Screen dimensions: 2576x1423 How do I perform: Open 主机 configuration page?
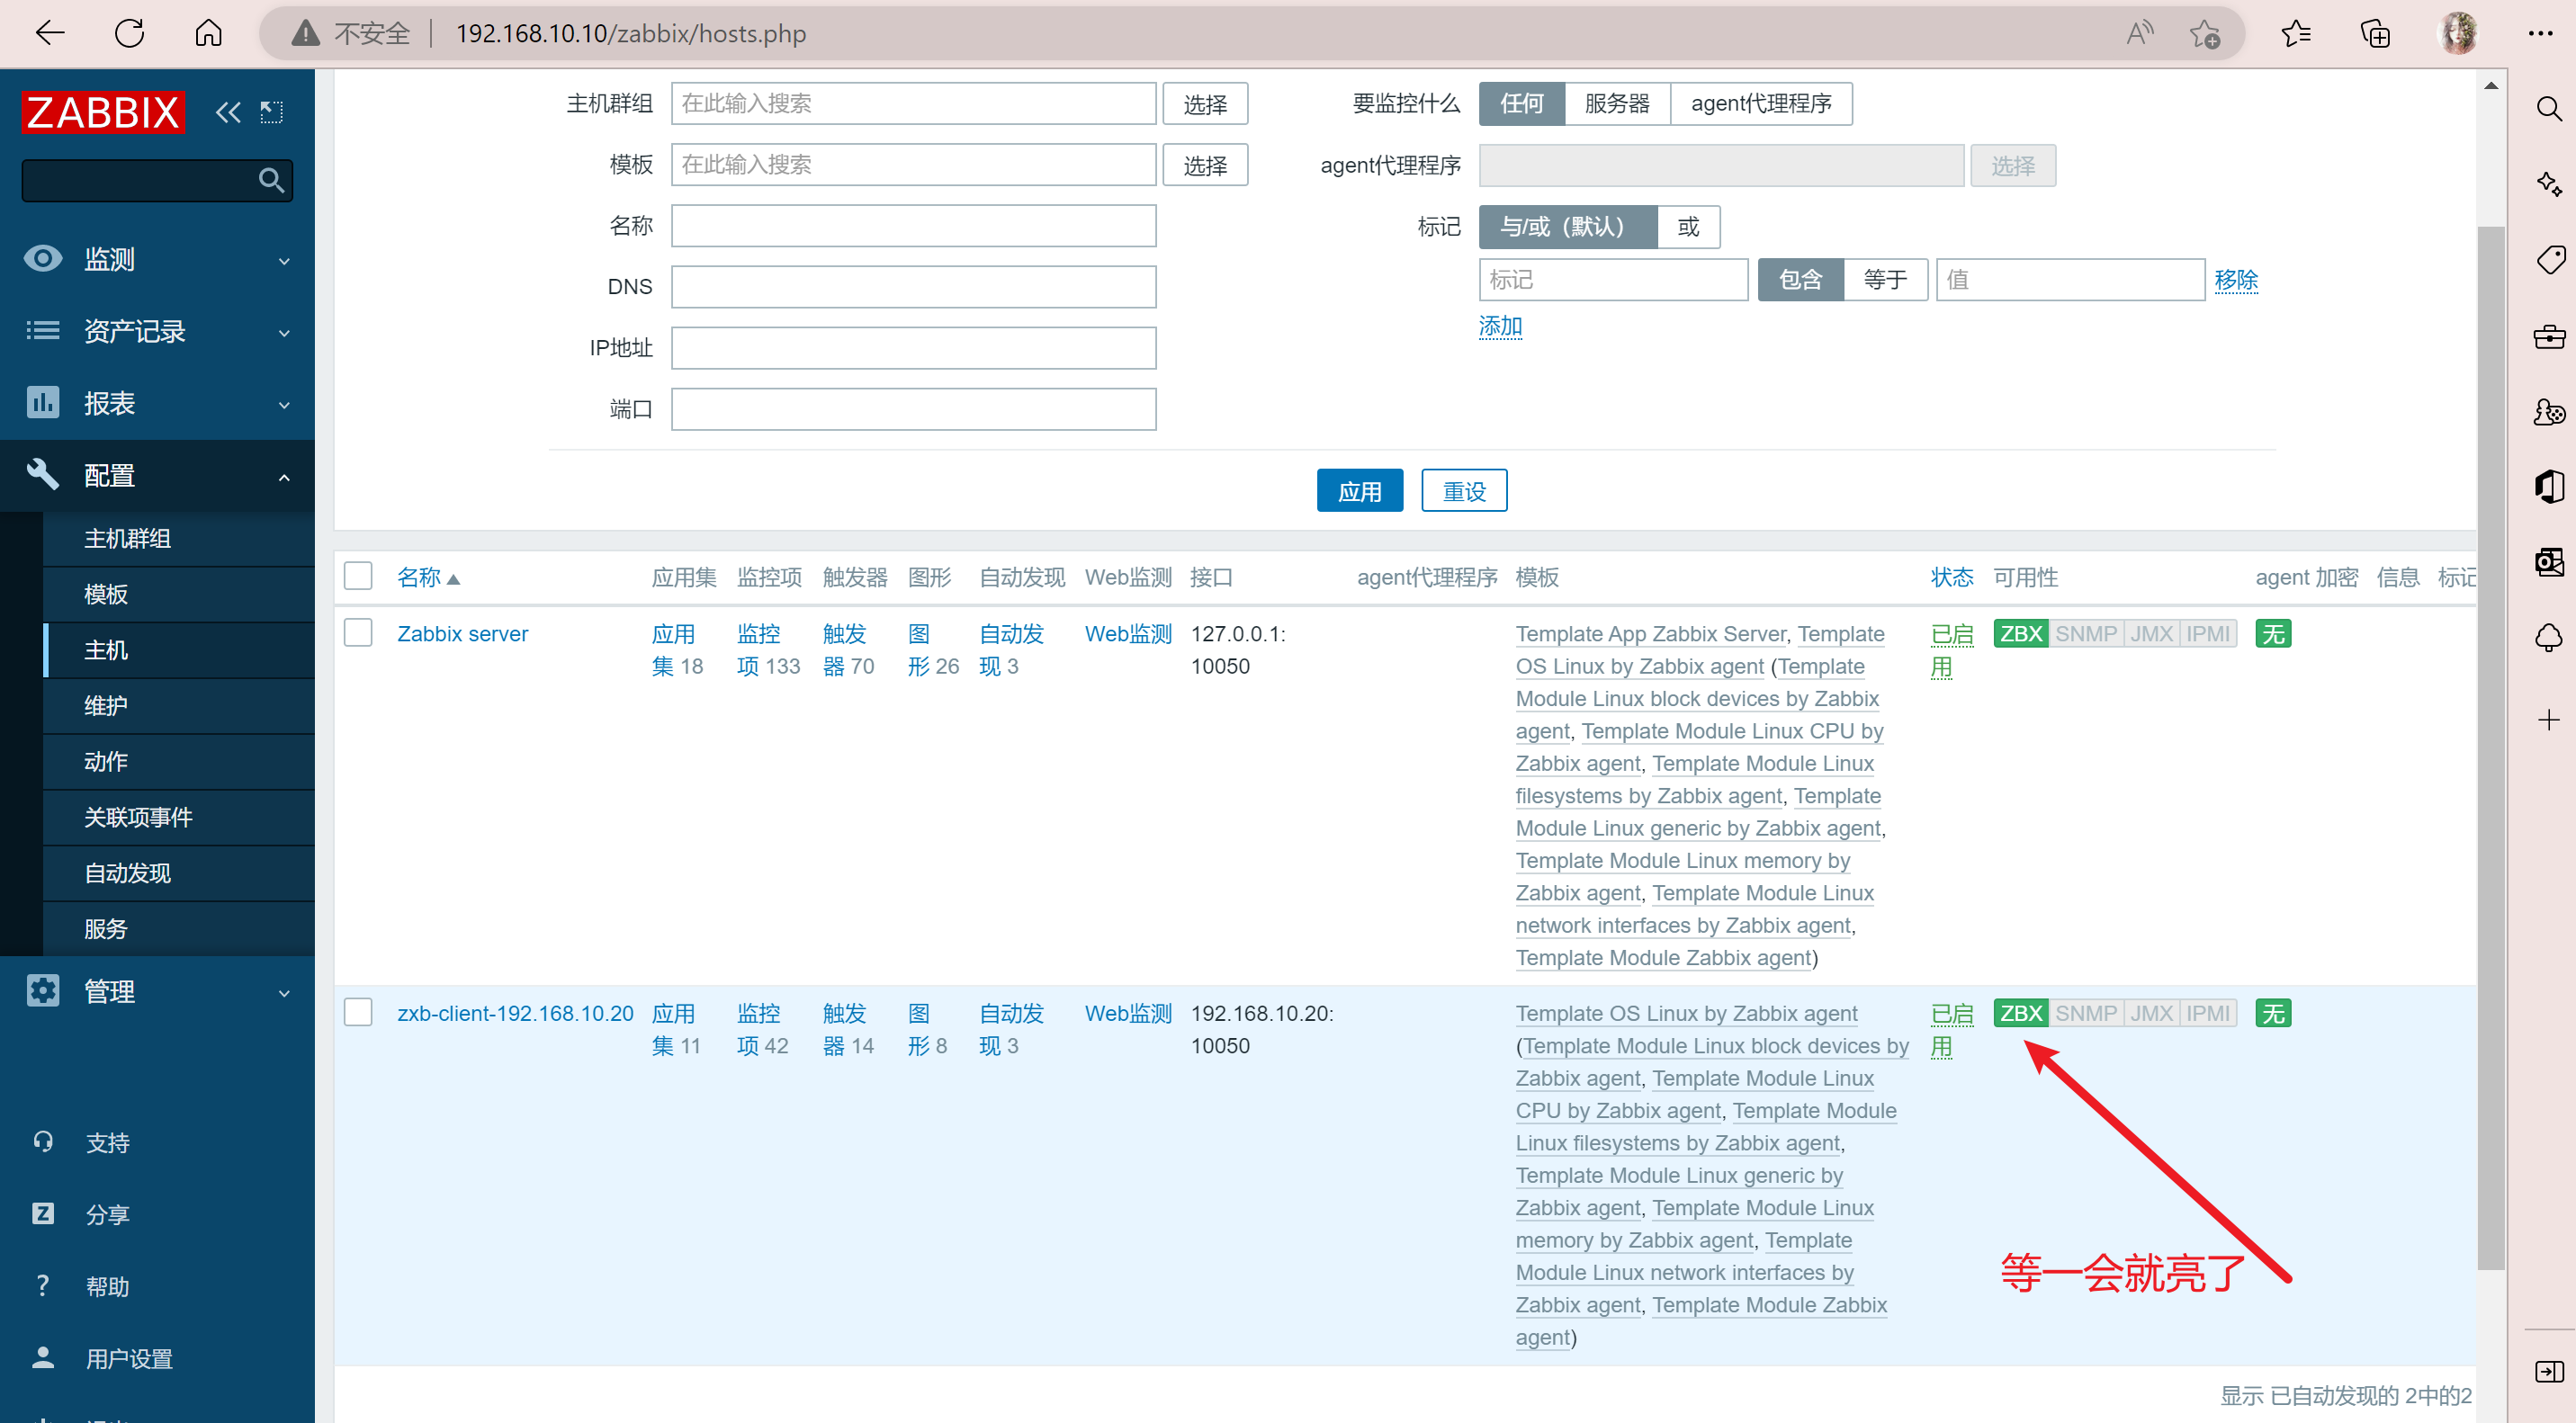pyautogui.click(x=179, y=651)
